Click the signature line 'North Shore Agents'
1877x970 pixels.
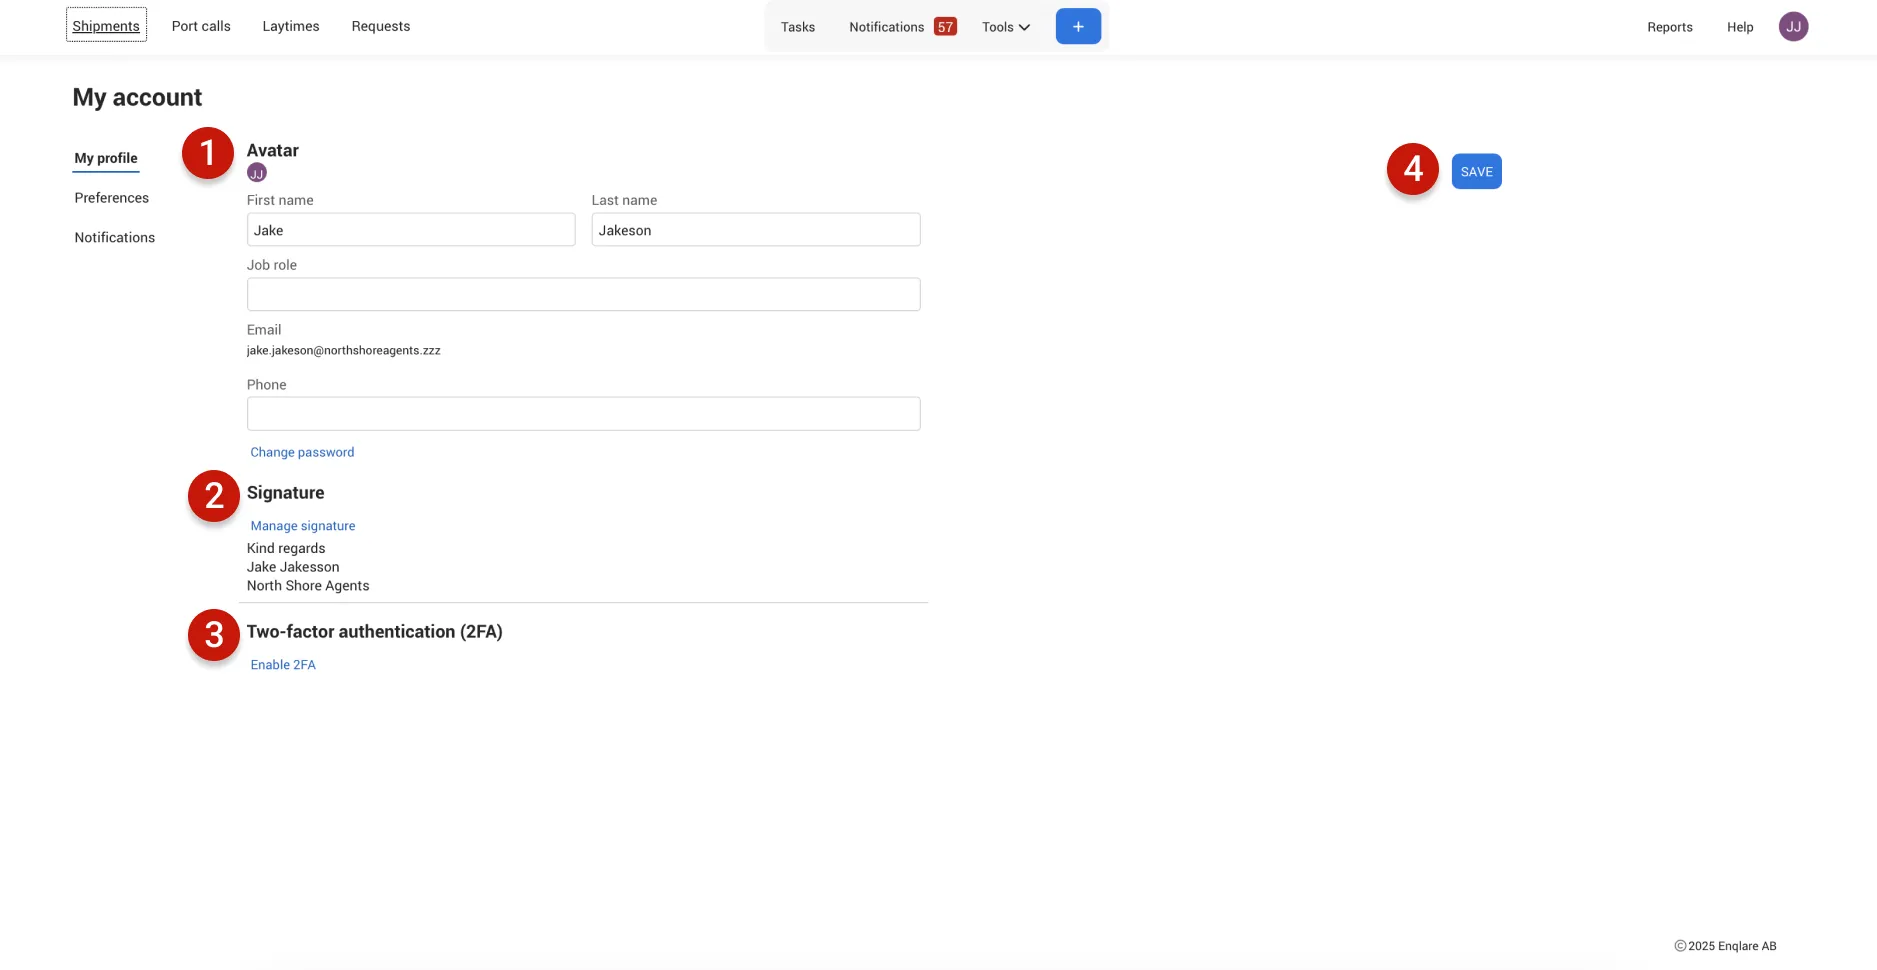(308, 586)
